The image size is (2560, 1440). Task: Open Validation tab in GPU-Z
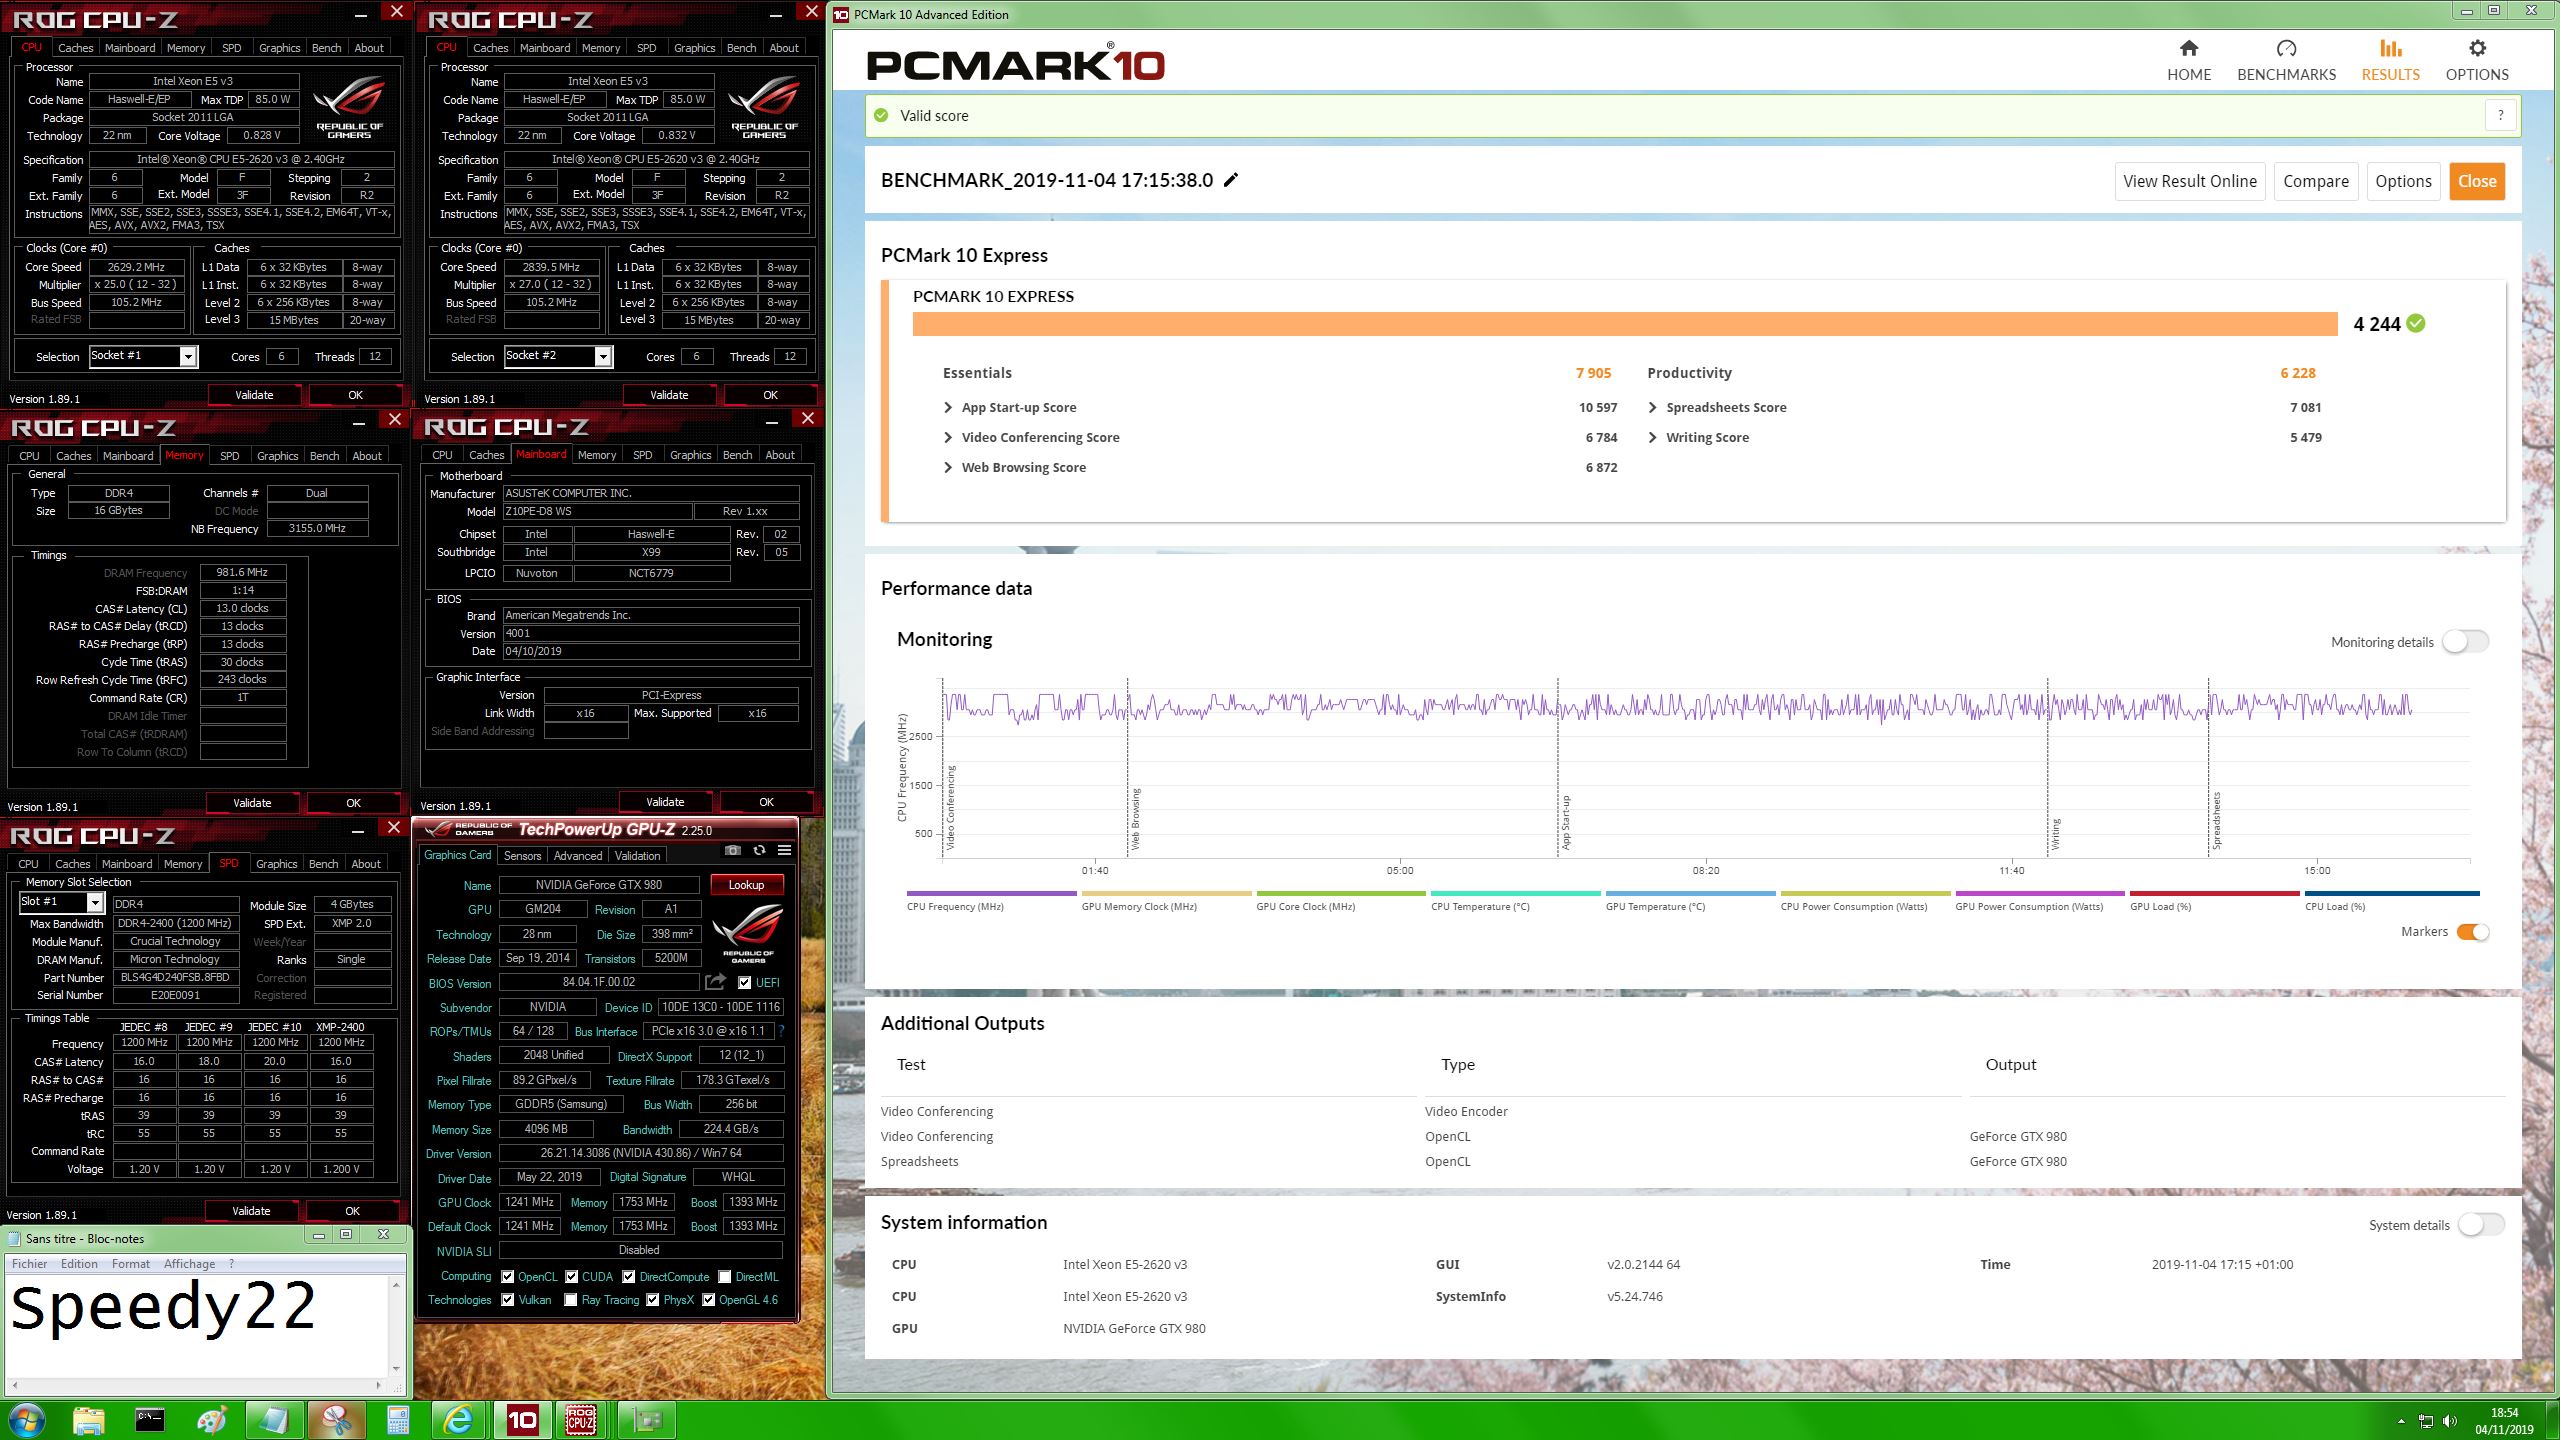637,855
